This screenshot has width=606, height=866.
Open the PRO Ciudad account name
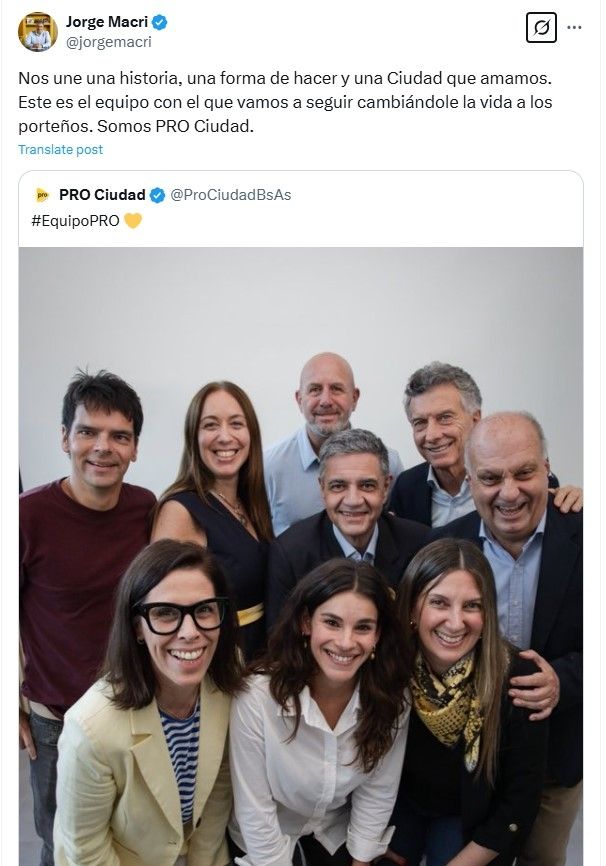(102, 194)
